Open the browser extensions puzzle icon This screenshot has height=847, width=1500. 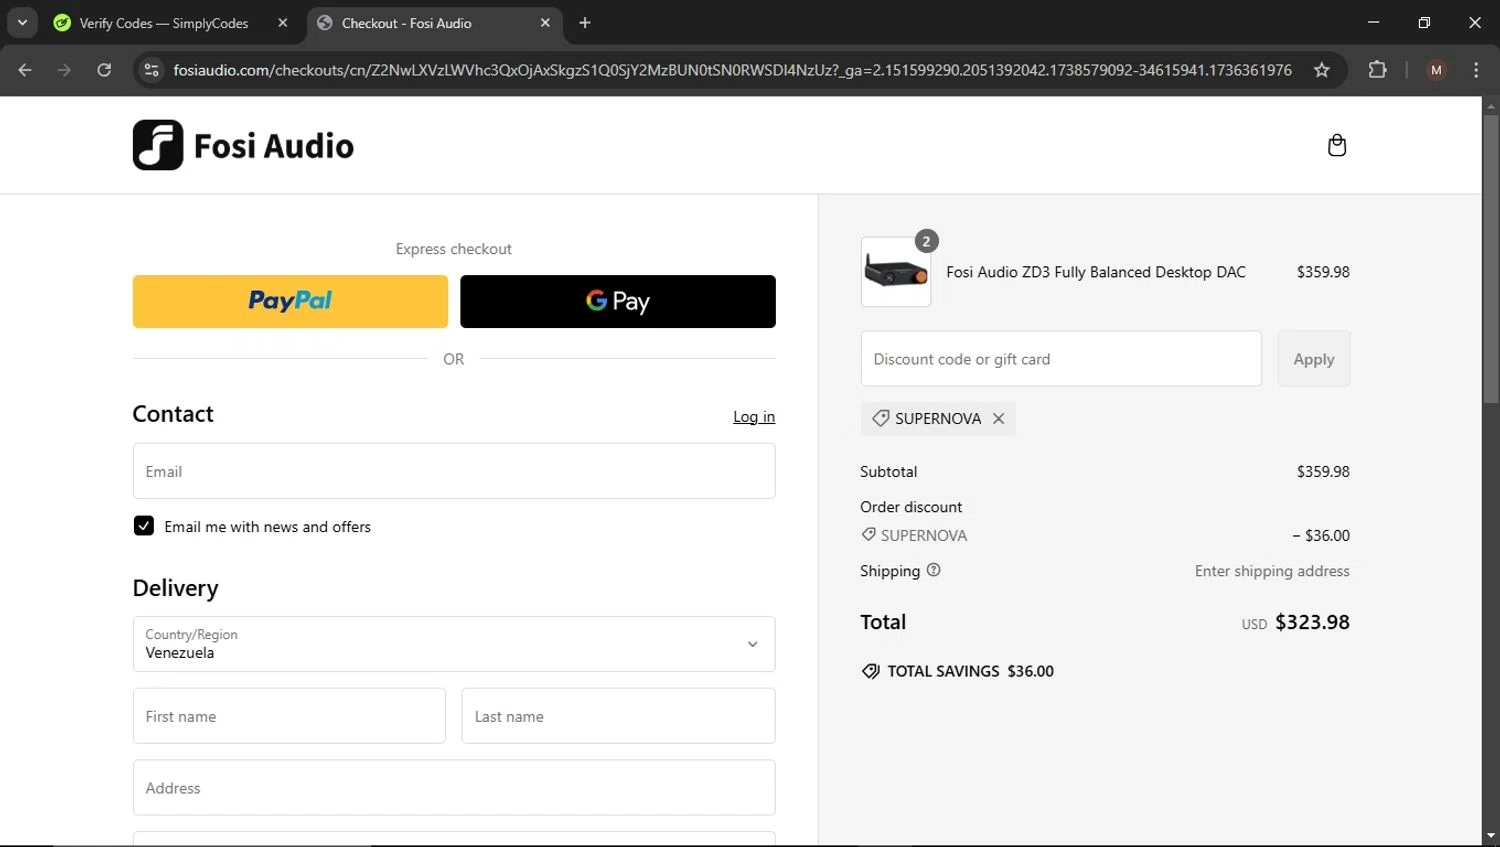(x=1377, y=70)
